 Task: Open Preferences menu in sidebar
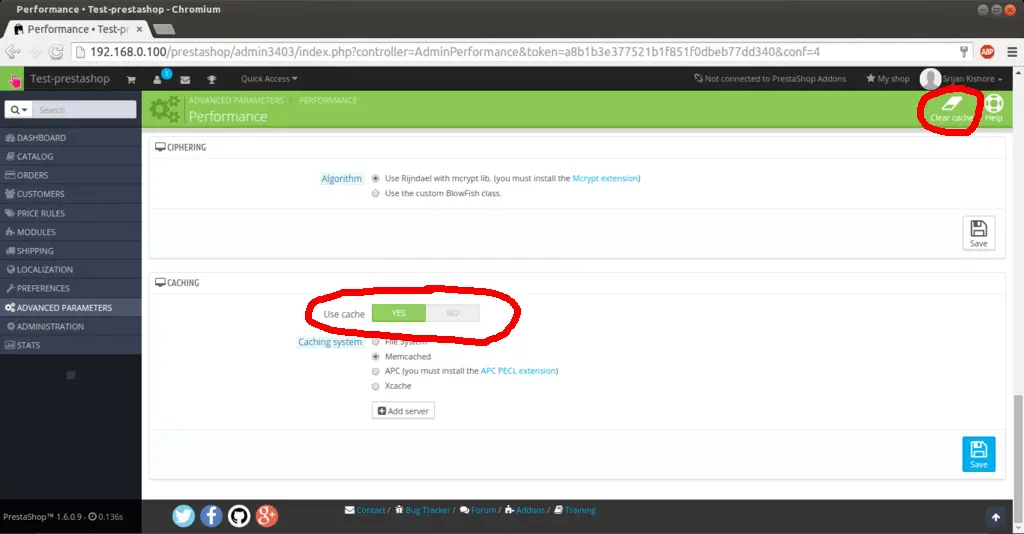coord(71,288)
